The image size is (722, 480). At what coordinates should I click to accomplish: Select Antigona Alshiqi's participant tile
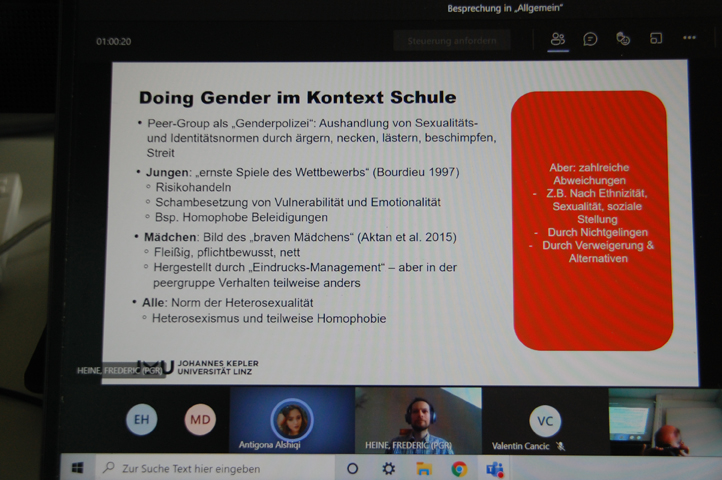(292, 420)
